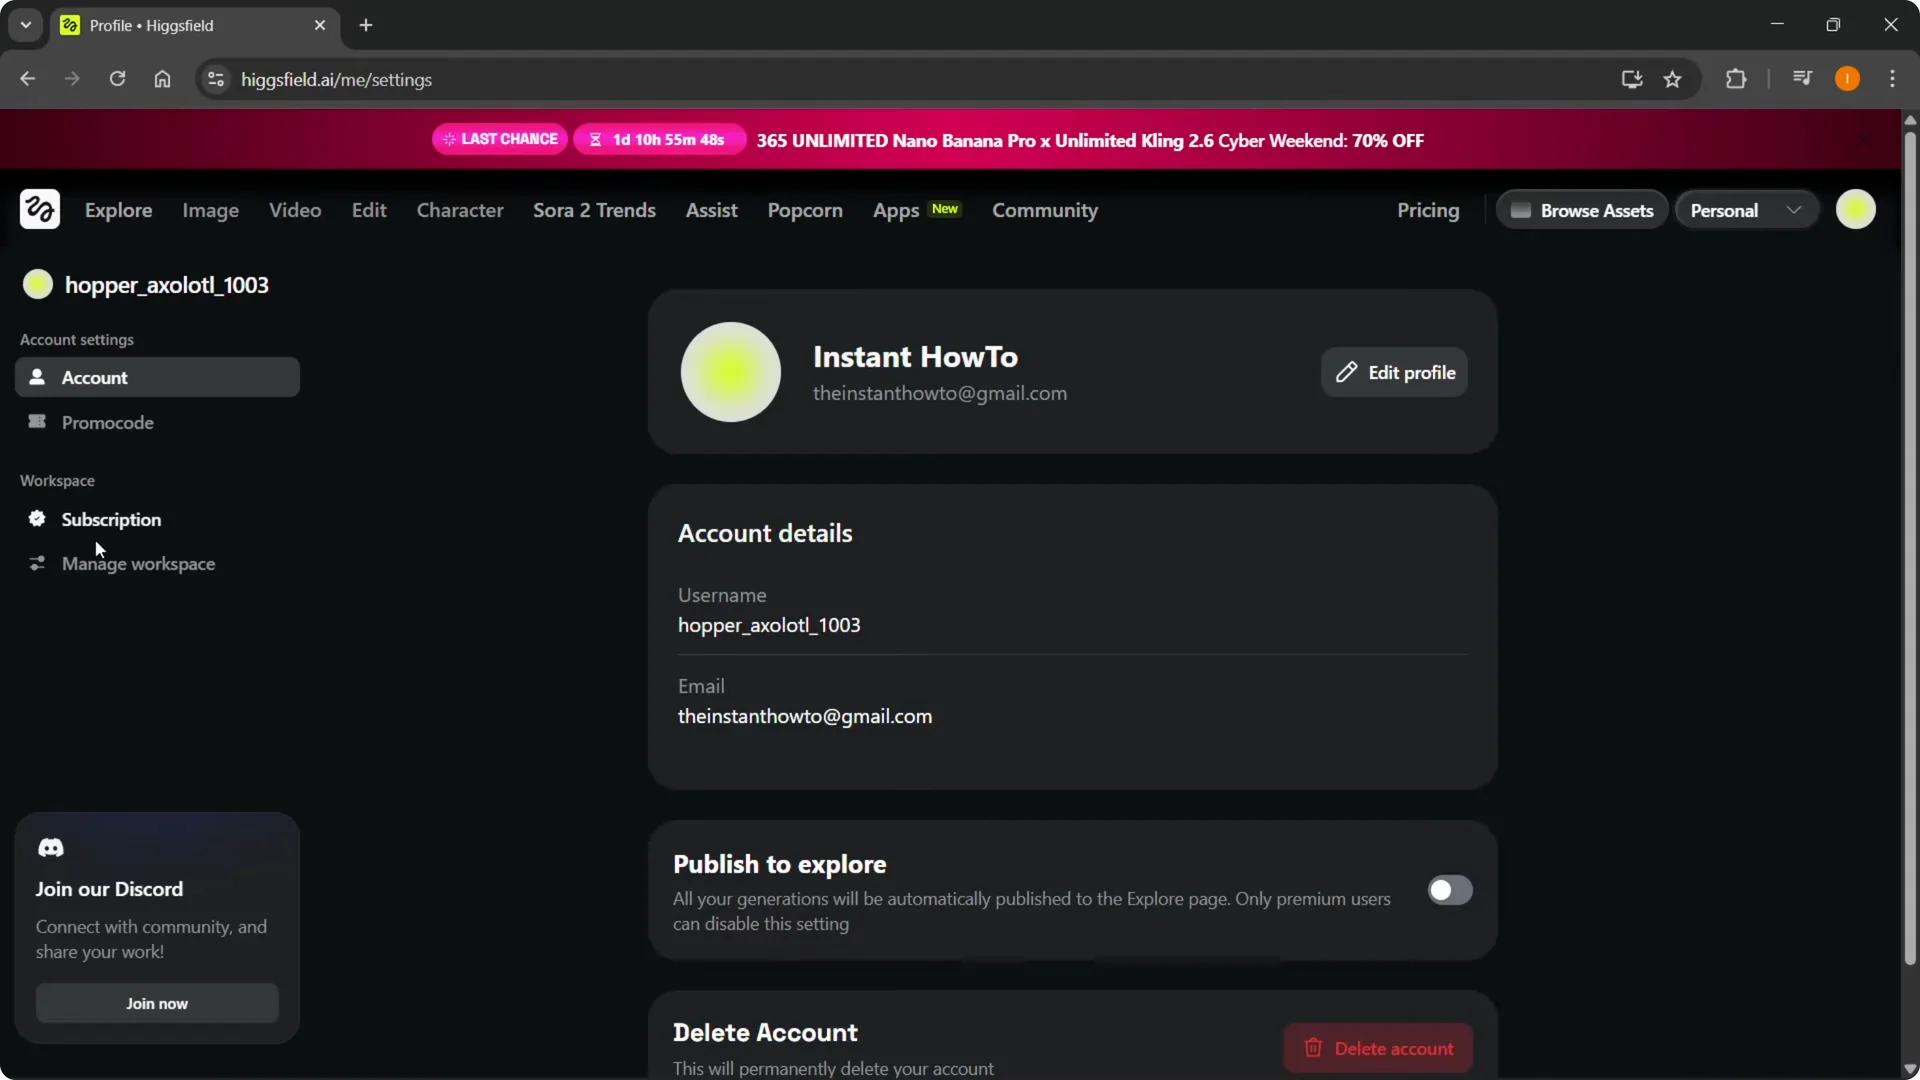Open the browser extensions puzzle icon
Viewport: 1920px width, 1080px height.
click(1737, 79)
